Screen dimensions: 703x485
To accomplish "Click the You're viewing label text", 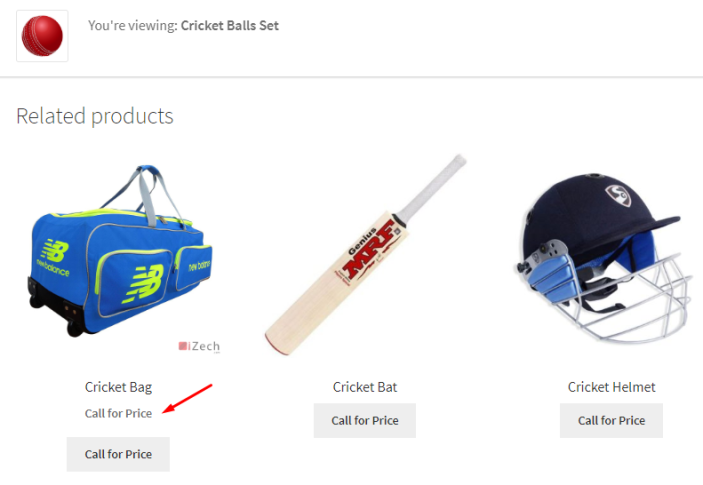I will click(133, 26).
